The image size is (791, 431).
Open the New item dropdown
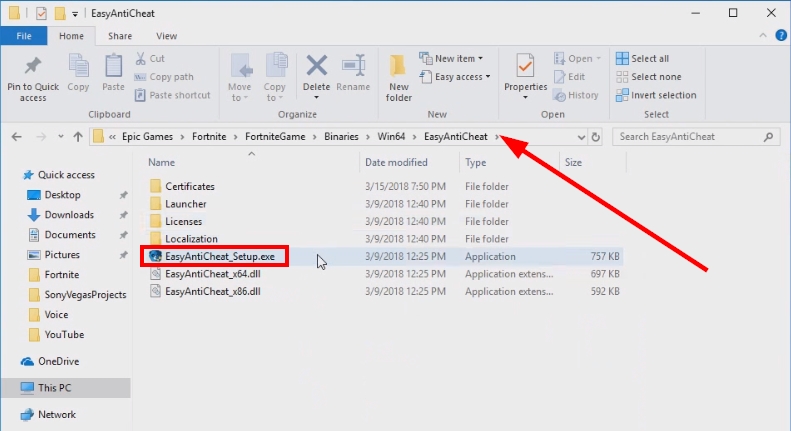tap(451, 59)
